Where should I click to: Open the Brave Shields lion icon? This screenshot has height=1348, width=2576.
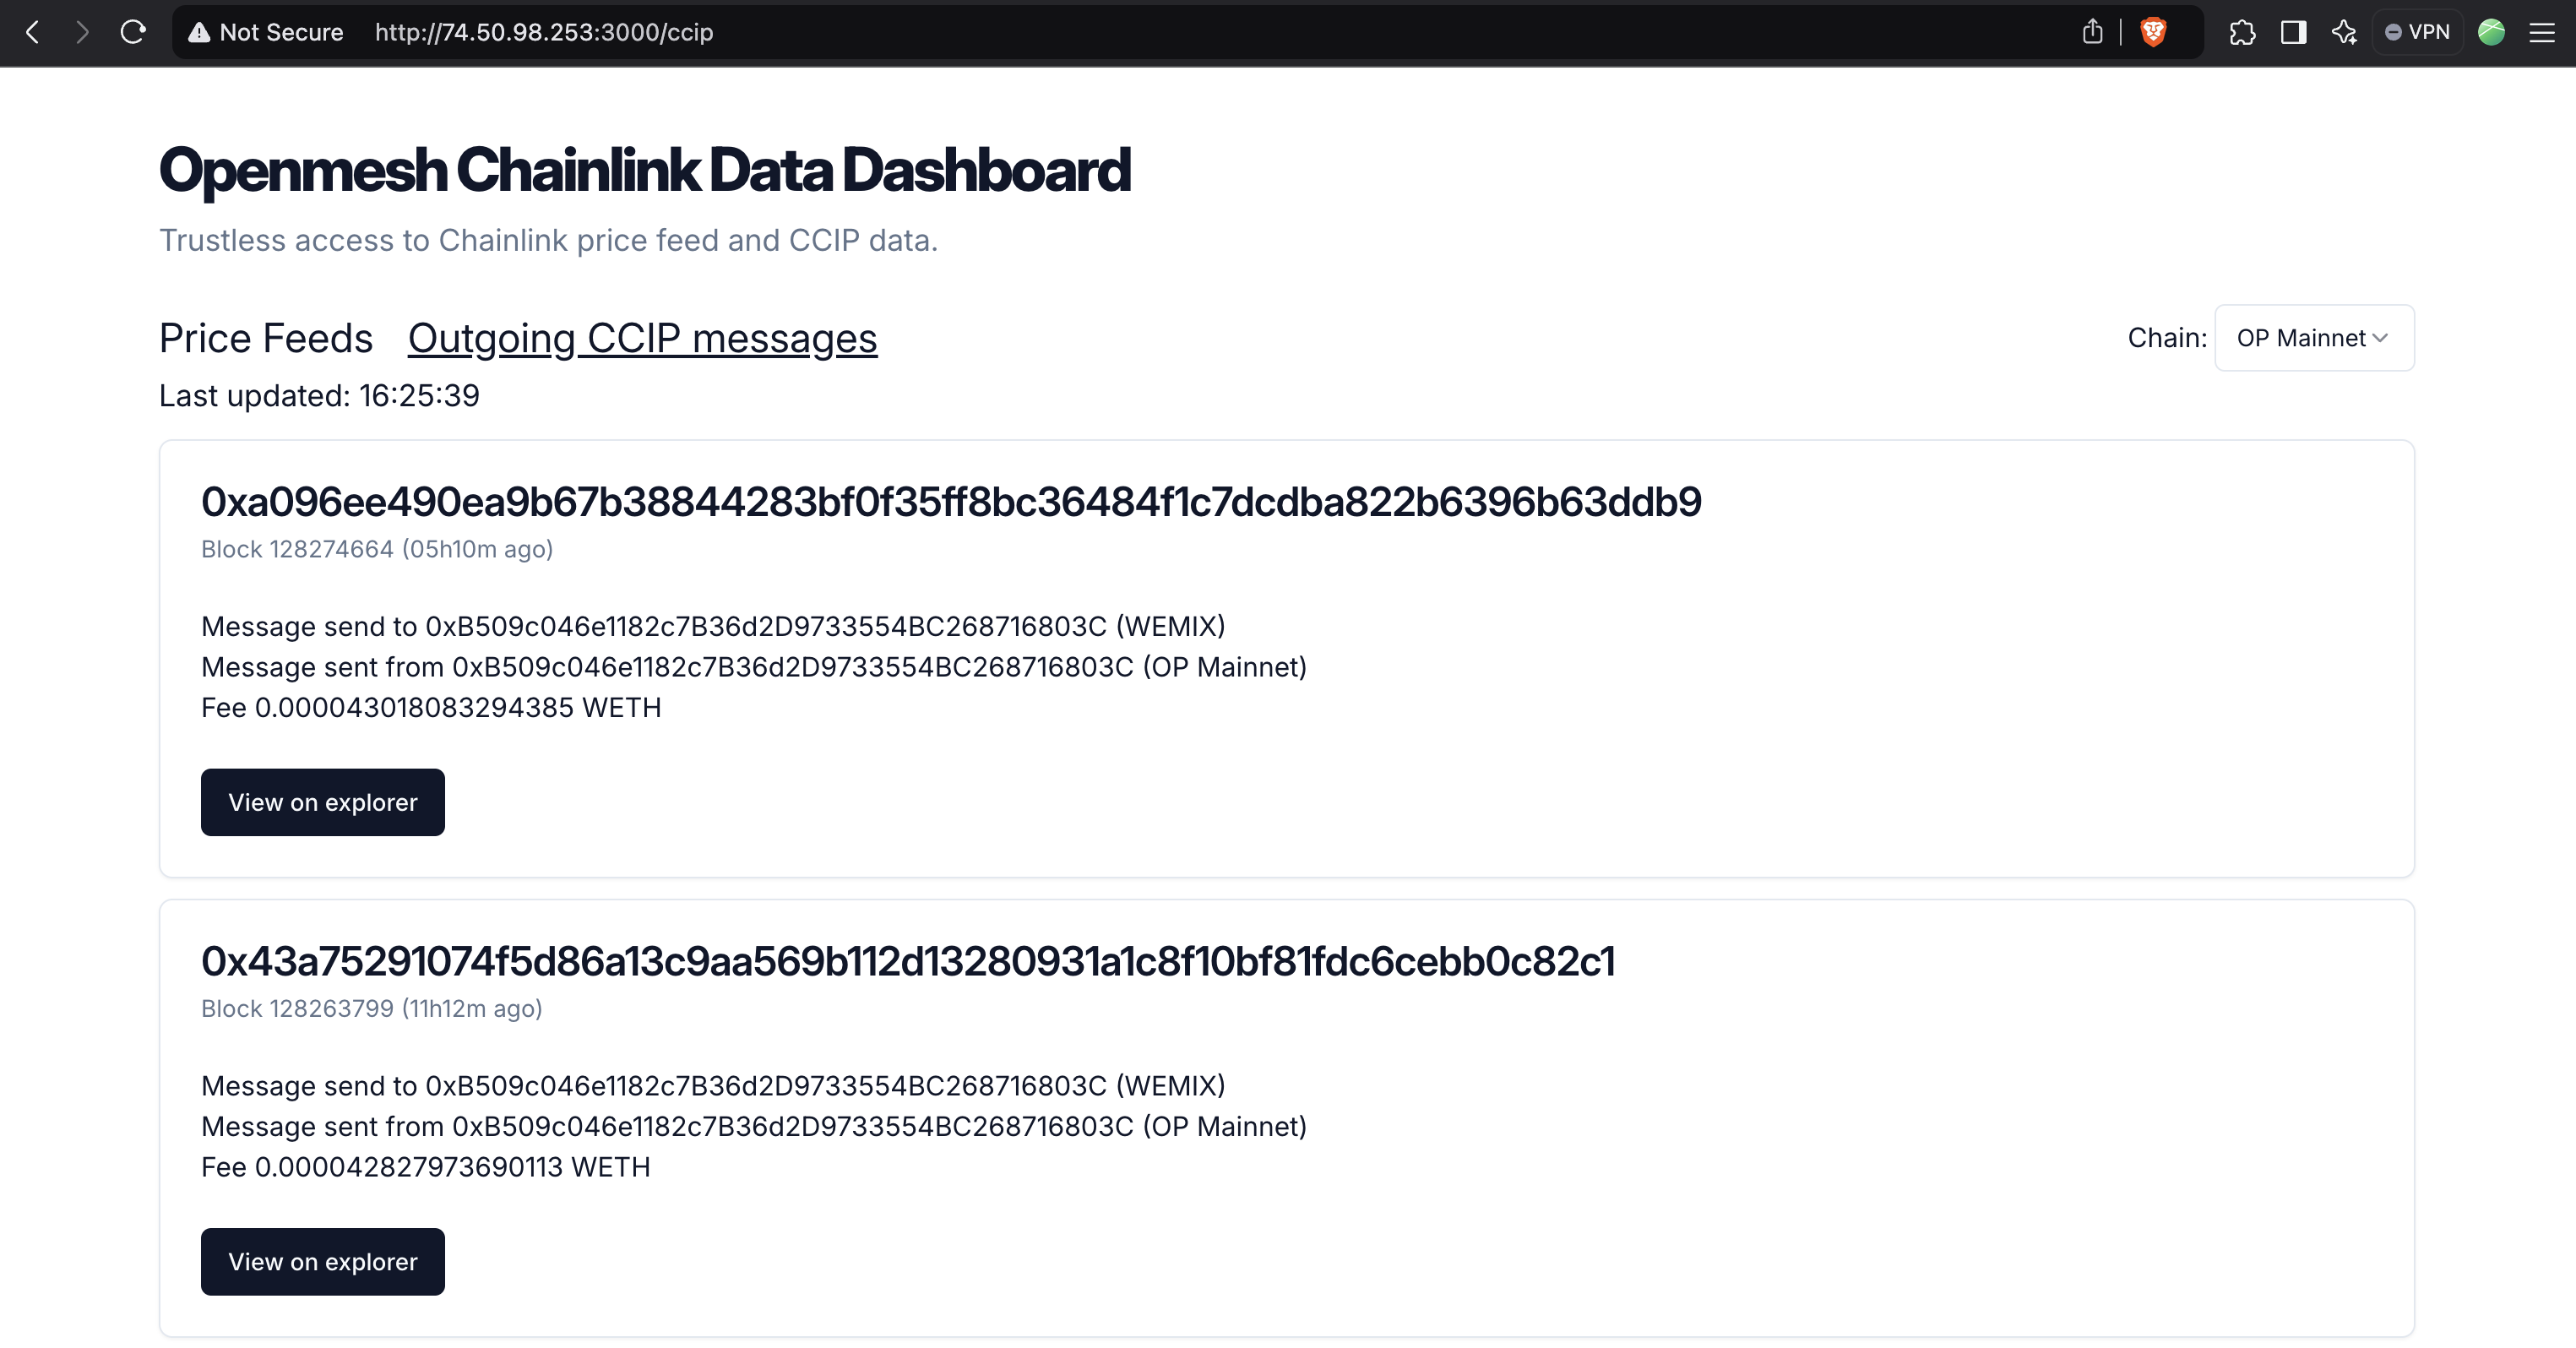2153,33
